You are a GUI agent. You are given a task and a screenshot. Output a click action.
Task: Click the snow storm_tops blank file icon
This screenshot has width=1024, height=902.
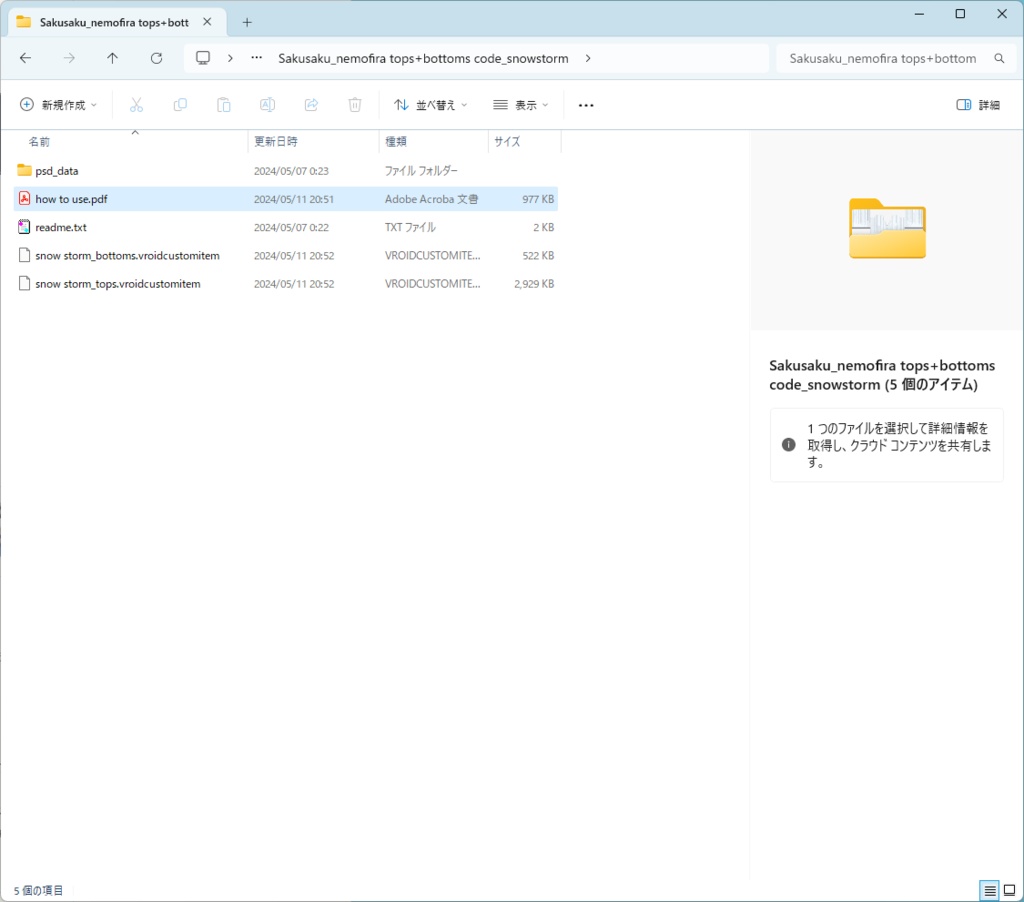click(24, 283)
